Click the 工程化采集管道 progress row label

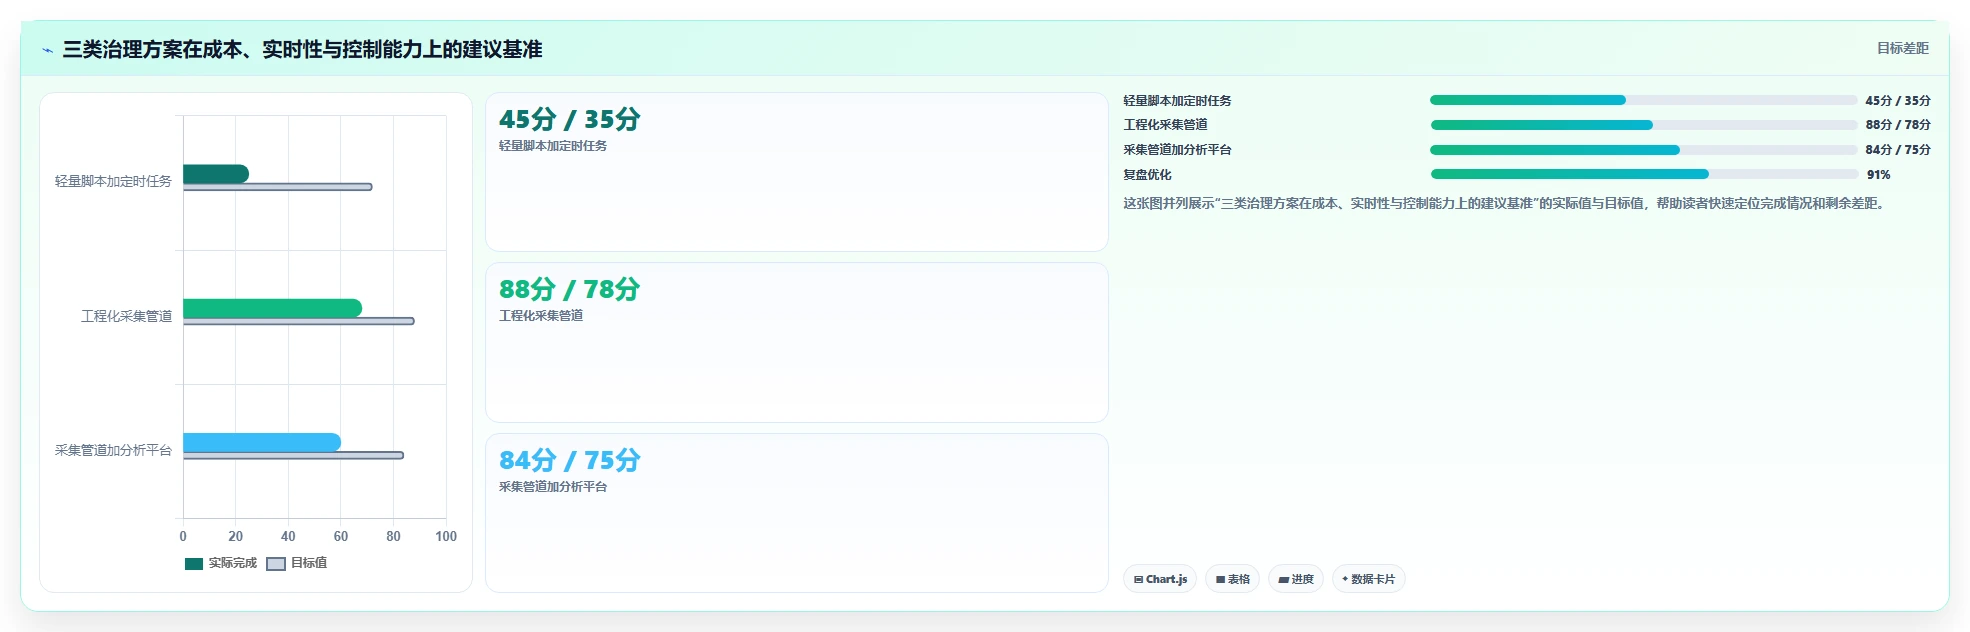[x=1165, y=125]
